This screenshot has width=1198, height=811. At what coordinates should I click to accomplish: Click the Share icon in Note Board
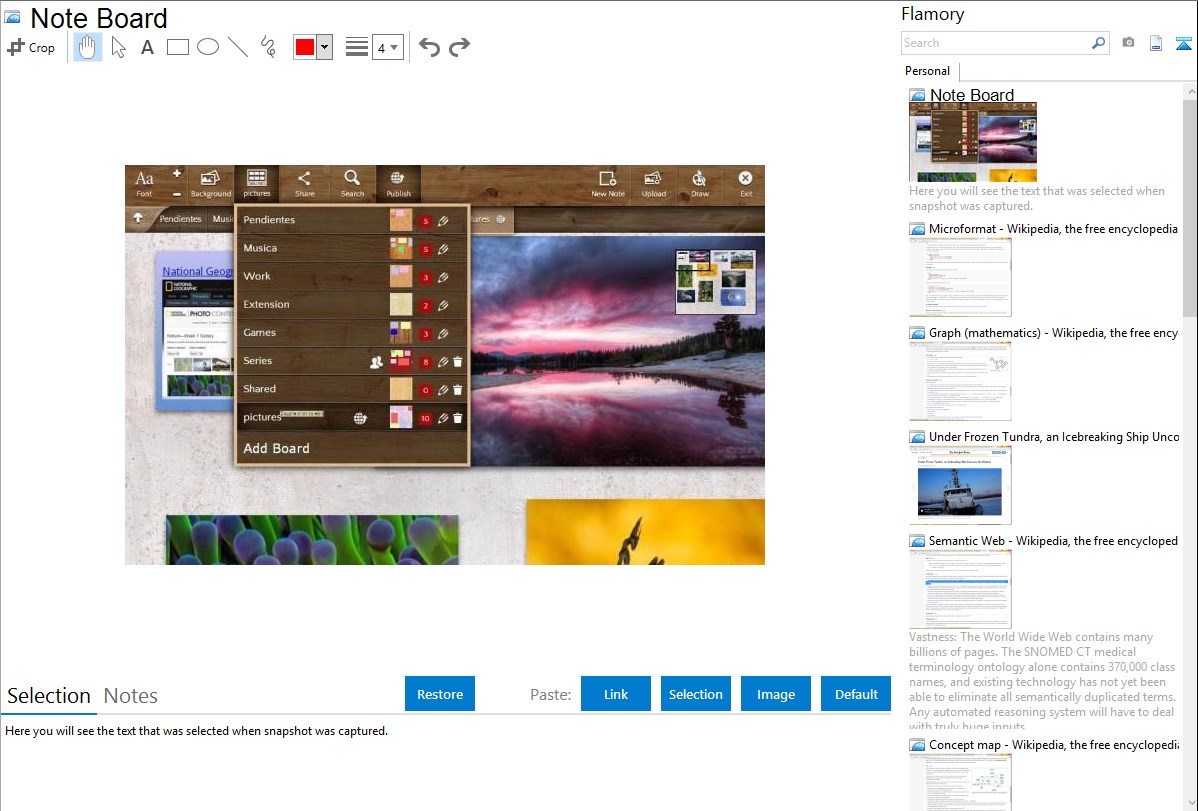(x=304, y=183)
